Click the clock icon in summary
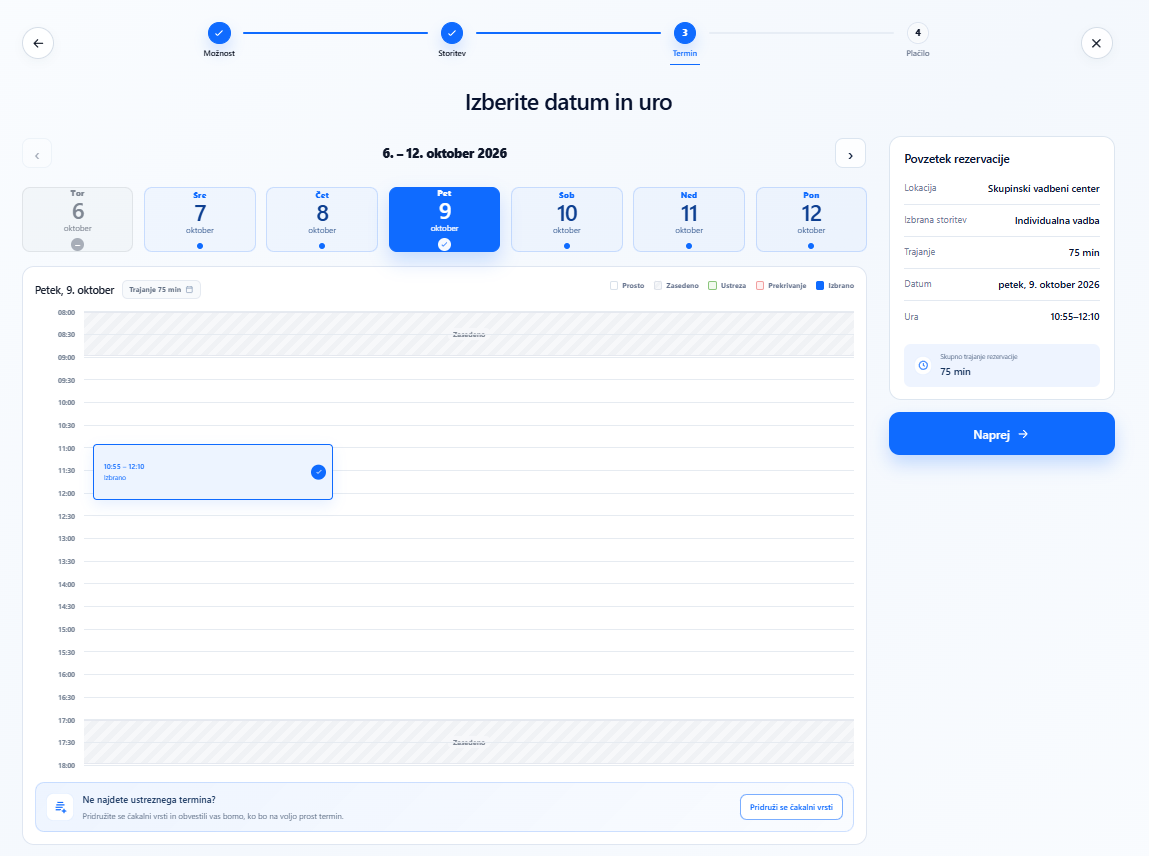 (x=923, y=365)
